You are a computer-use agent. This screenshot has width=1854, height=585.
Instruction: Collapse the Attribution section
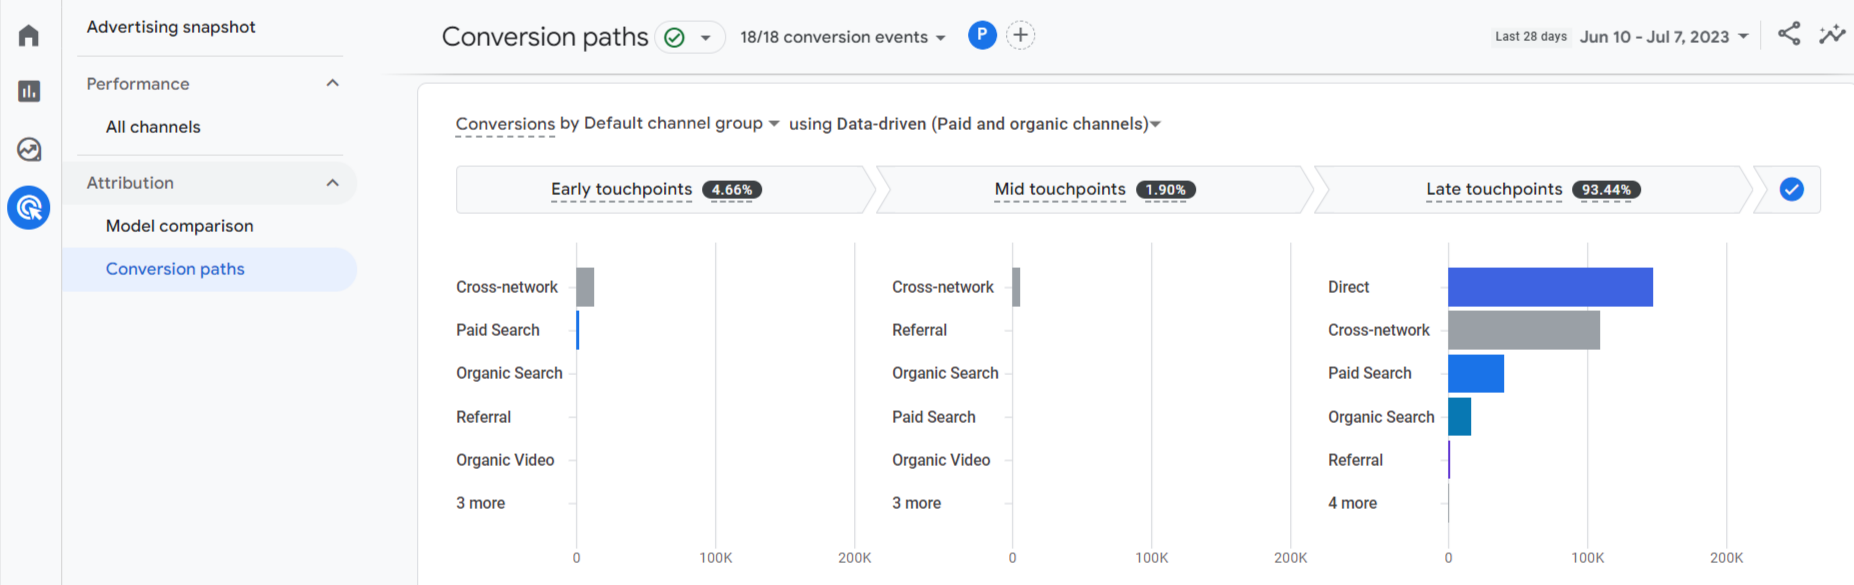(333, 183)
